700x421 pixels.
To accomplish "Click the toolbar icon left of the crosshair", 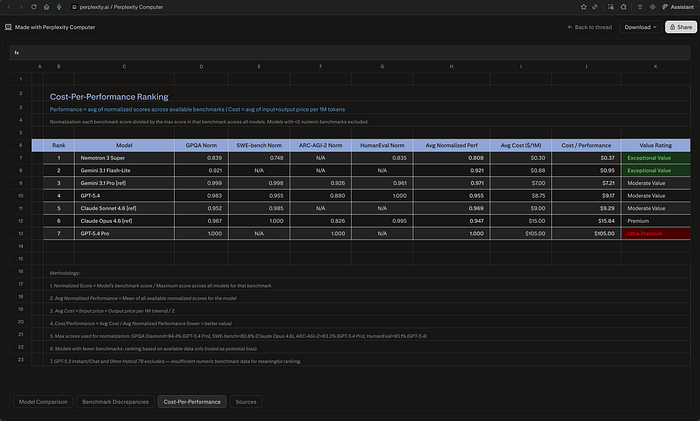I will [640, 7].
